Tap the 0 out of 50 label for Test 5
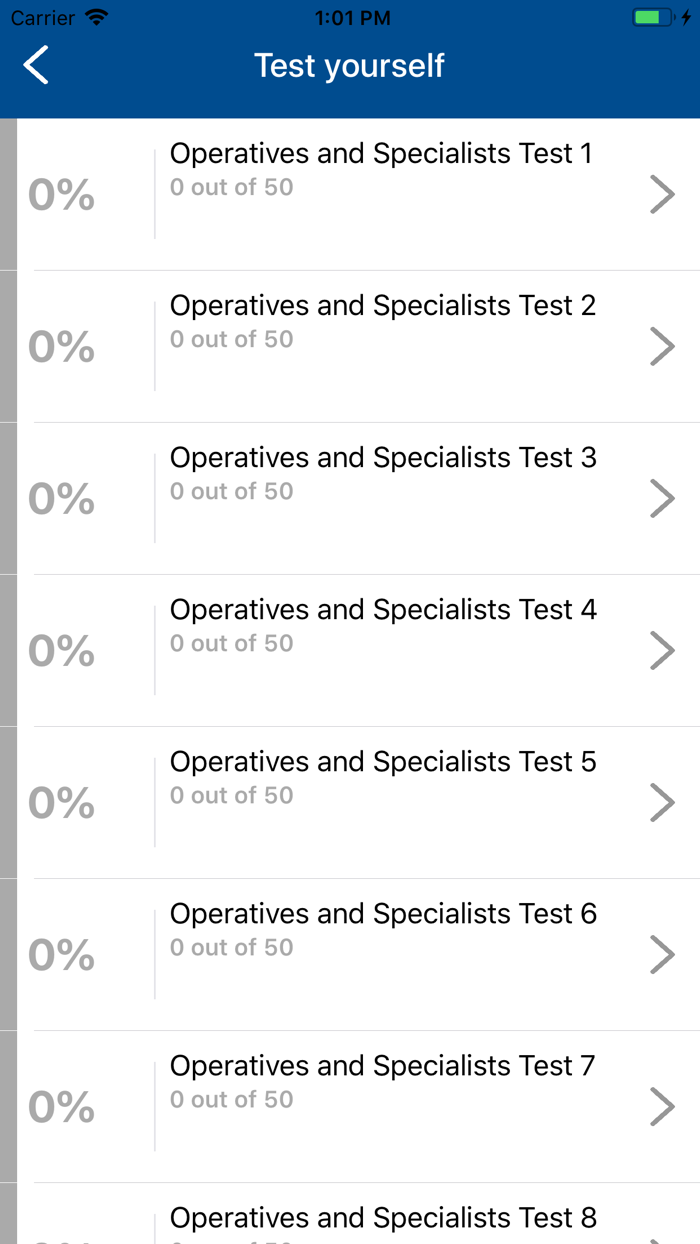 point(231,795)
